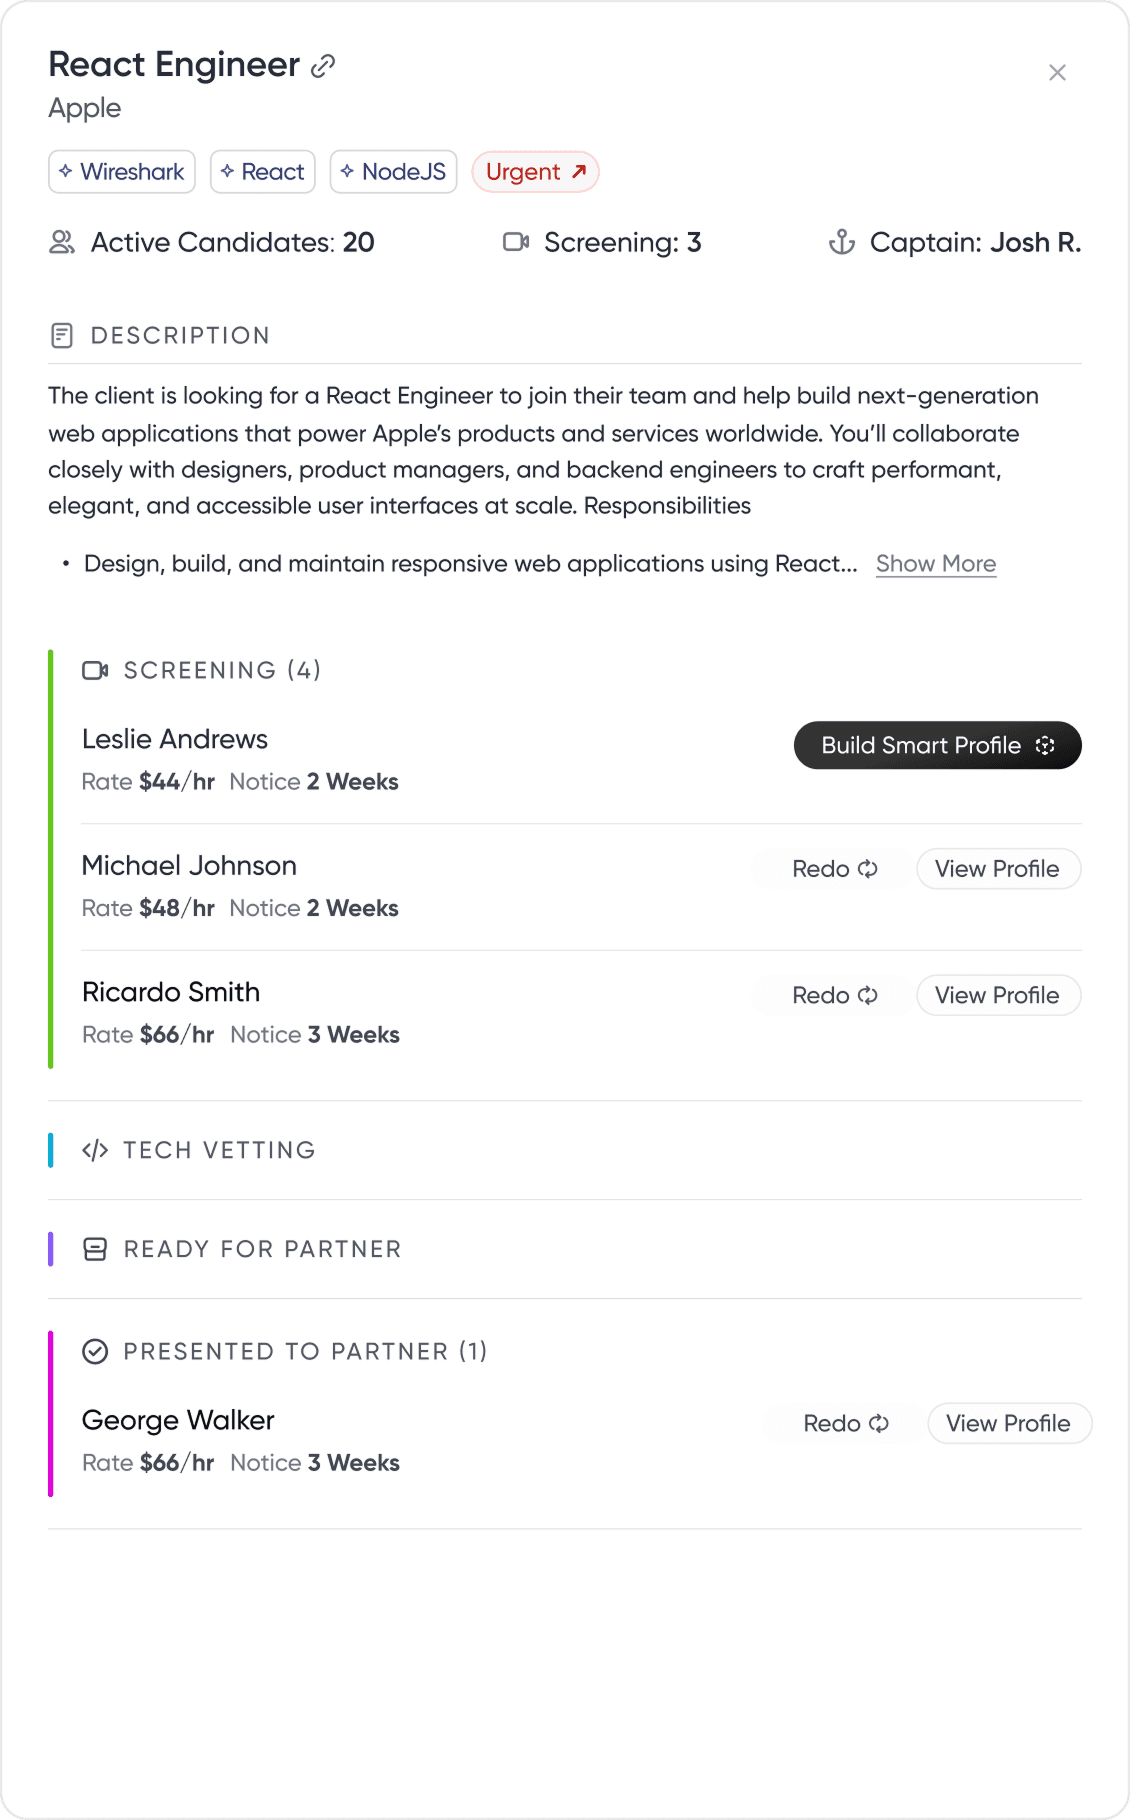This screenshot has width=1130, height=1820.
Task: Click the Description document icon
Action: (x=62, y=336)
